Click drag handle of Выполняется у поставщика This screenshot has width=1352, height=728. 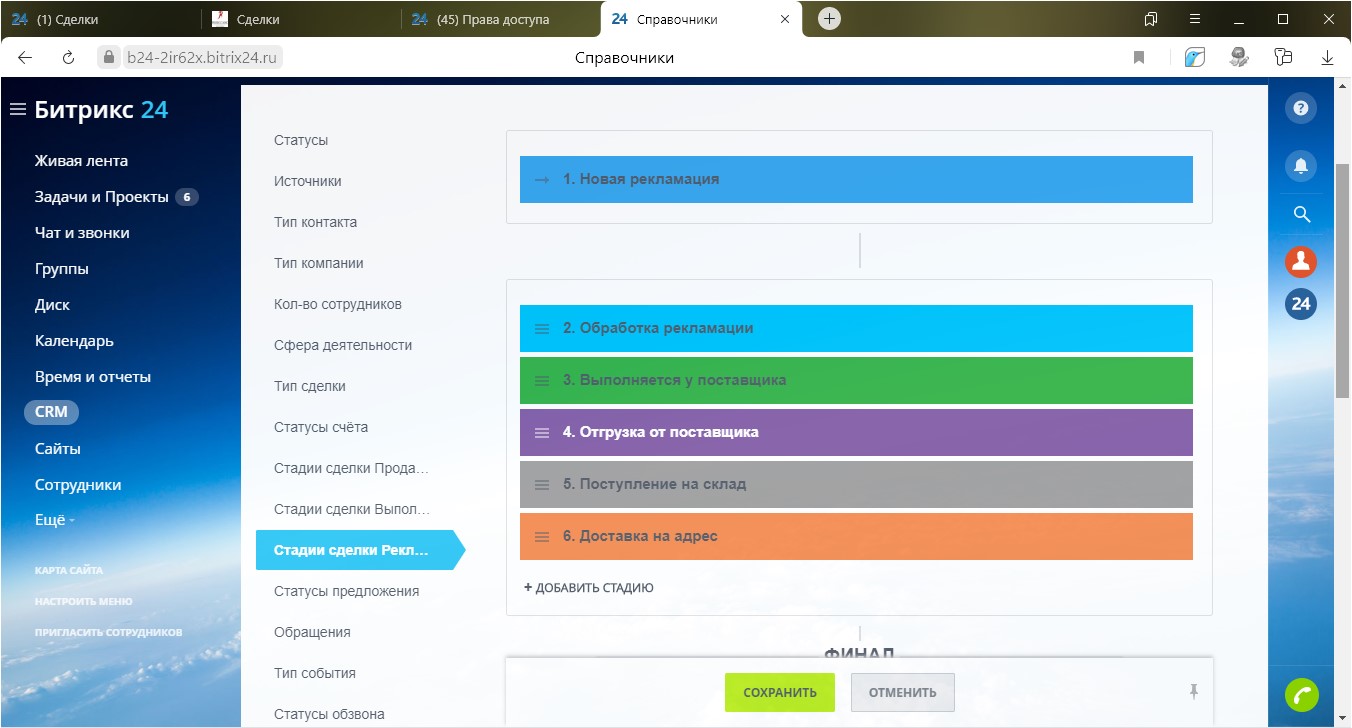[x=542, y=380]
